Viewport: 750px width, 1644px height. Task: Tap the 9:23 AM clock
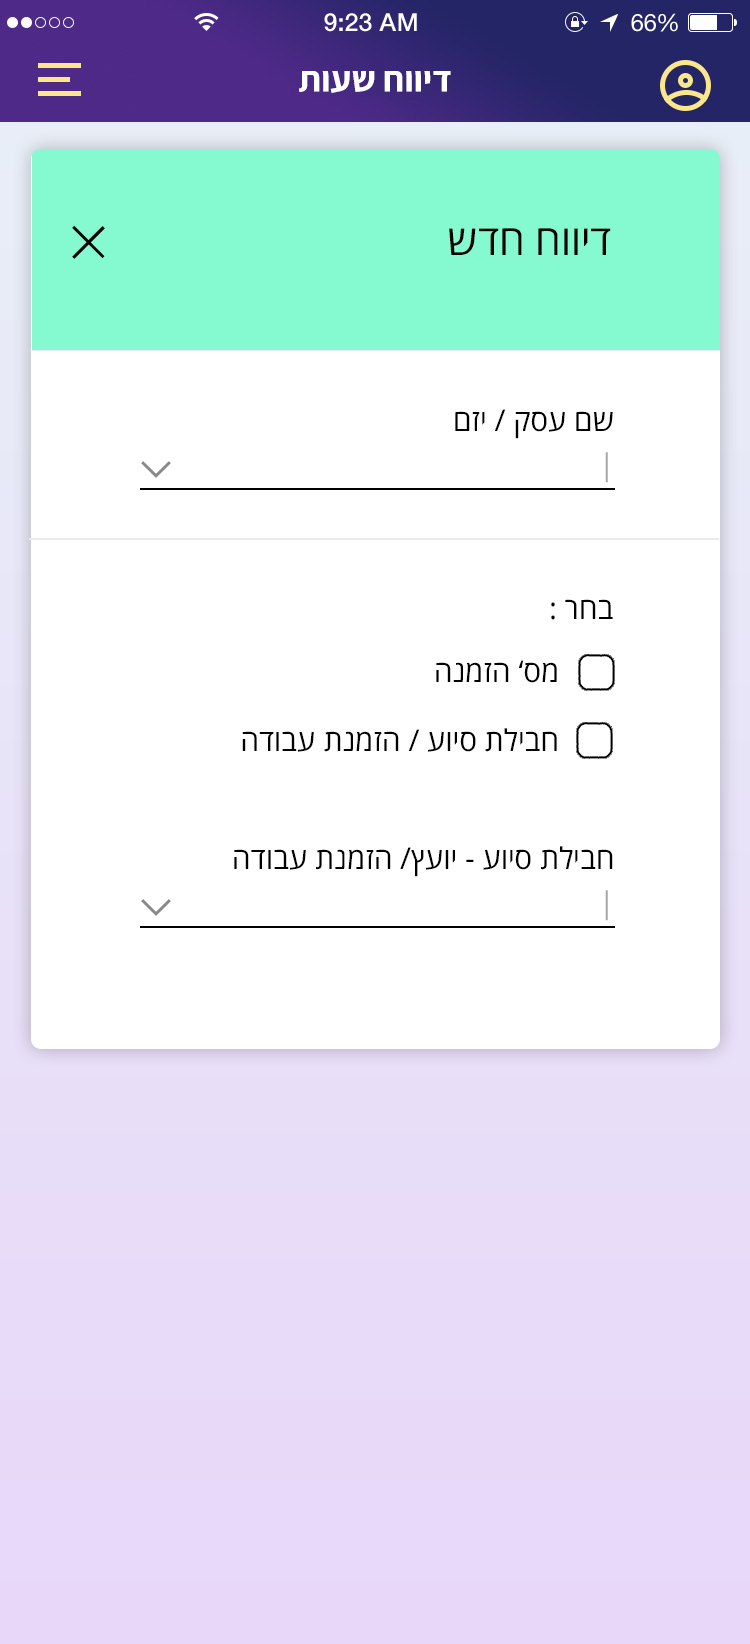(x=370, y=22)
